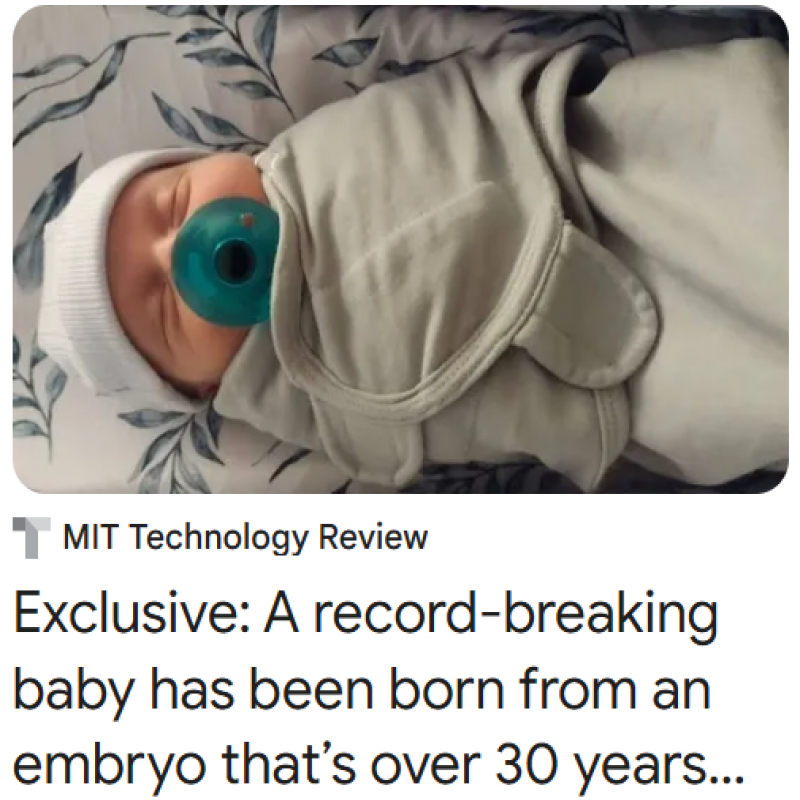
Task: Open the MIT Technology Review source name
Action: [x=245, y=538]
